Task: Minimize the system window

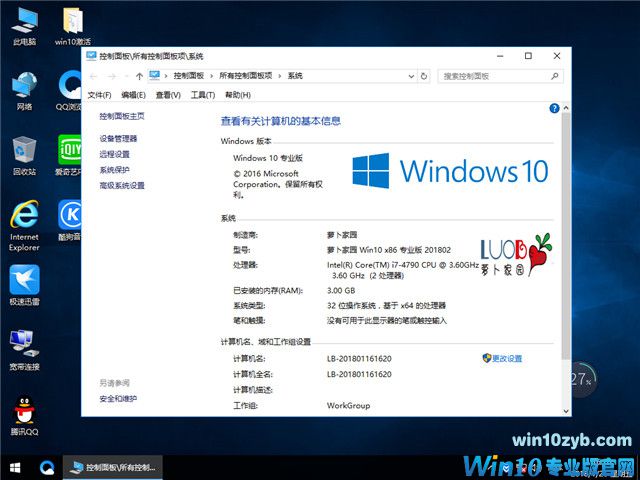Action: click(500, 56)
